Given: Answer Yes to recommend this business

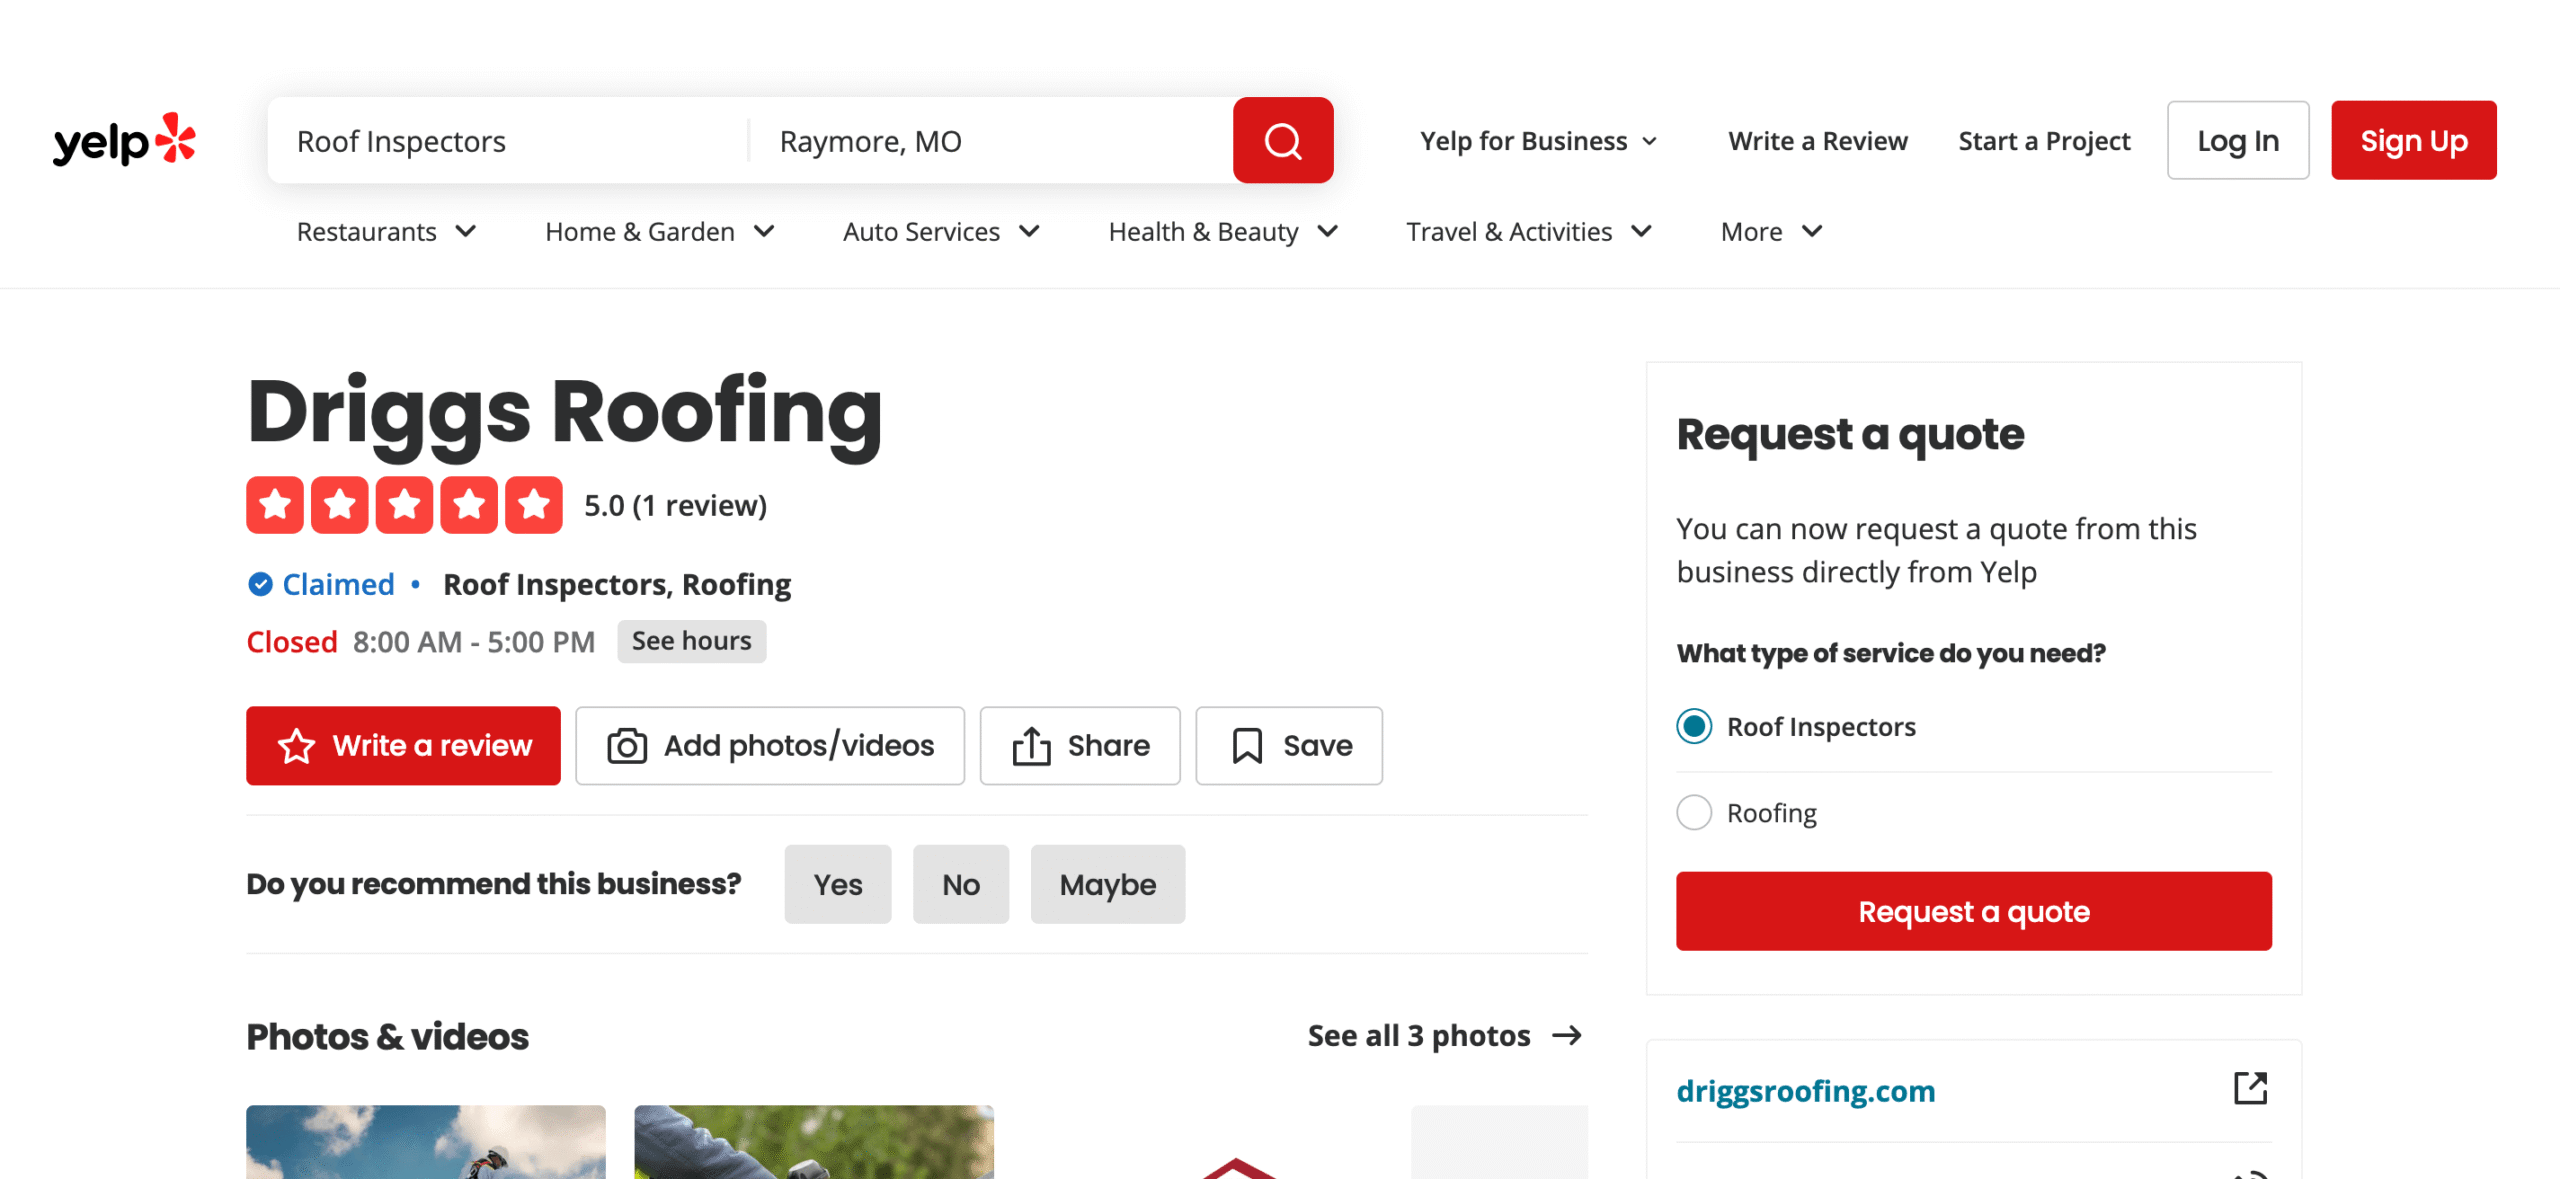Looking at the screenshot, I should [837, 884].
